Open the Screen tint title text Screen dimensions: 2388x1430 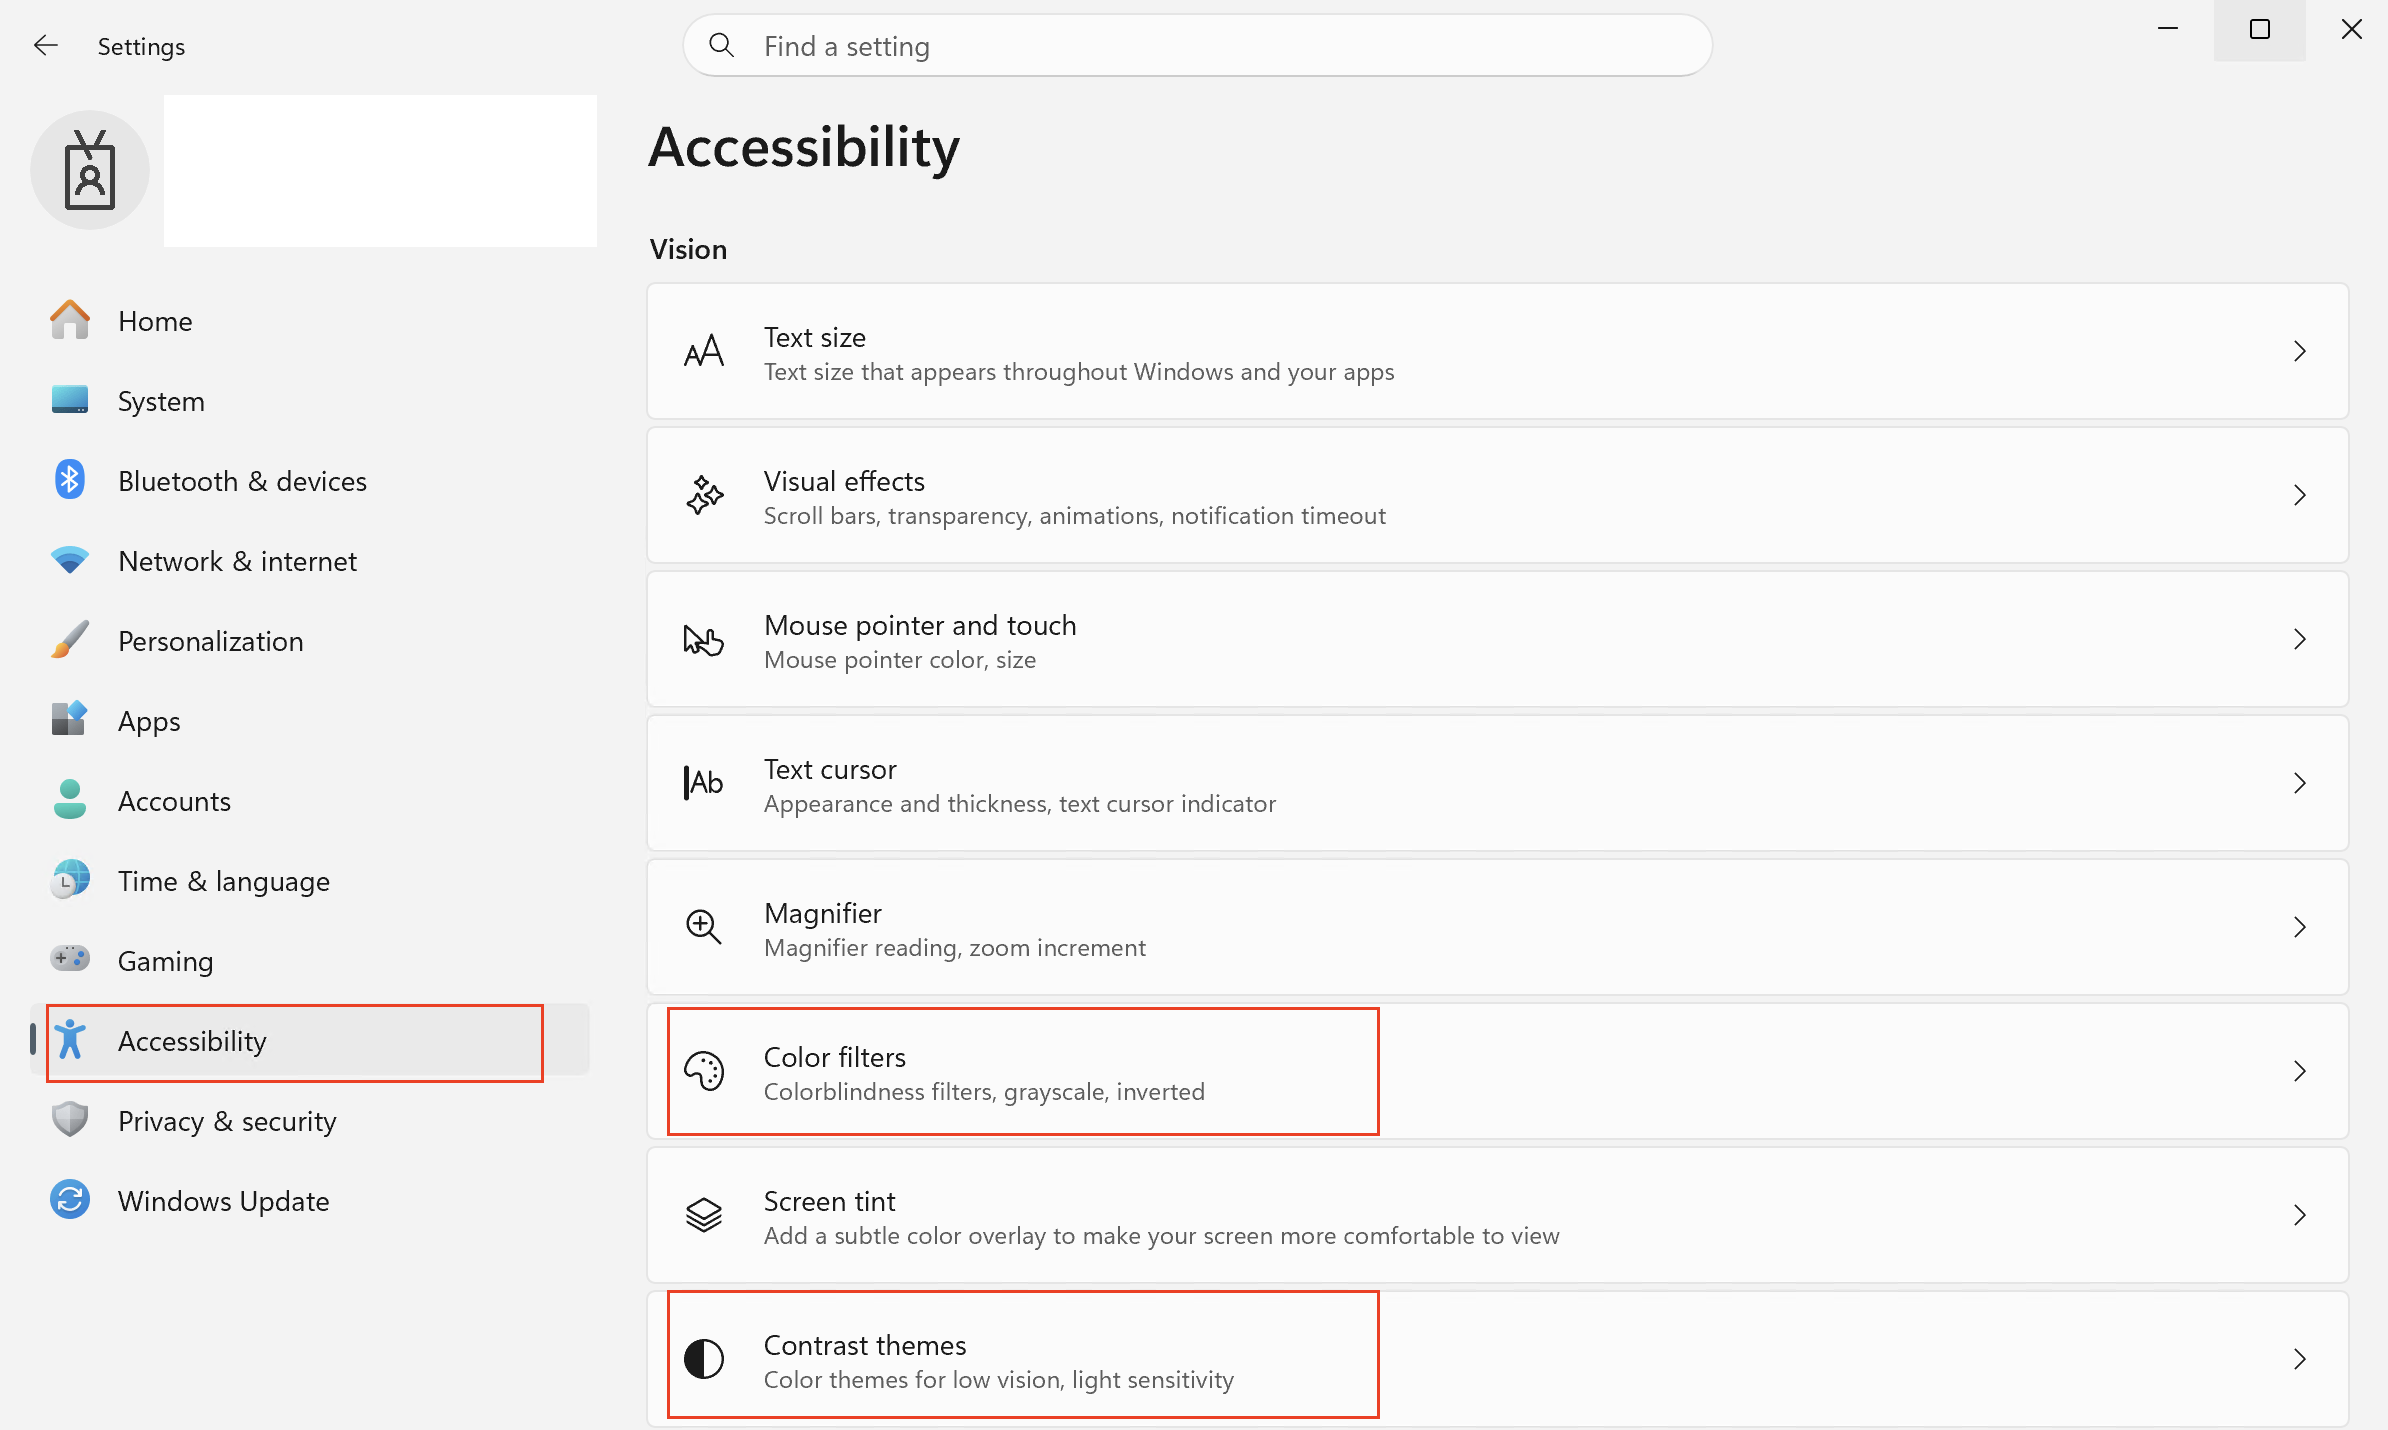click(x=829, y=1201)
